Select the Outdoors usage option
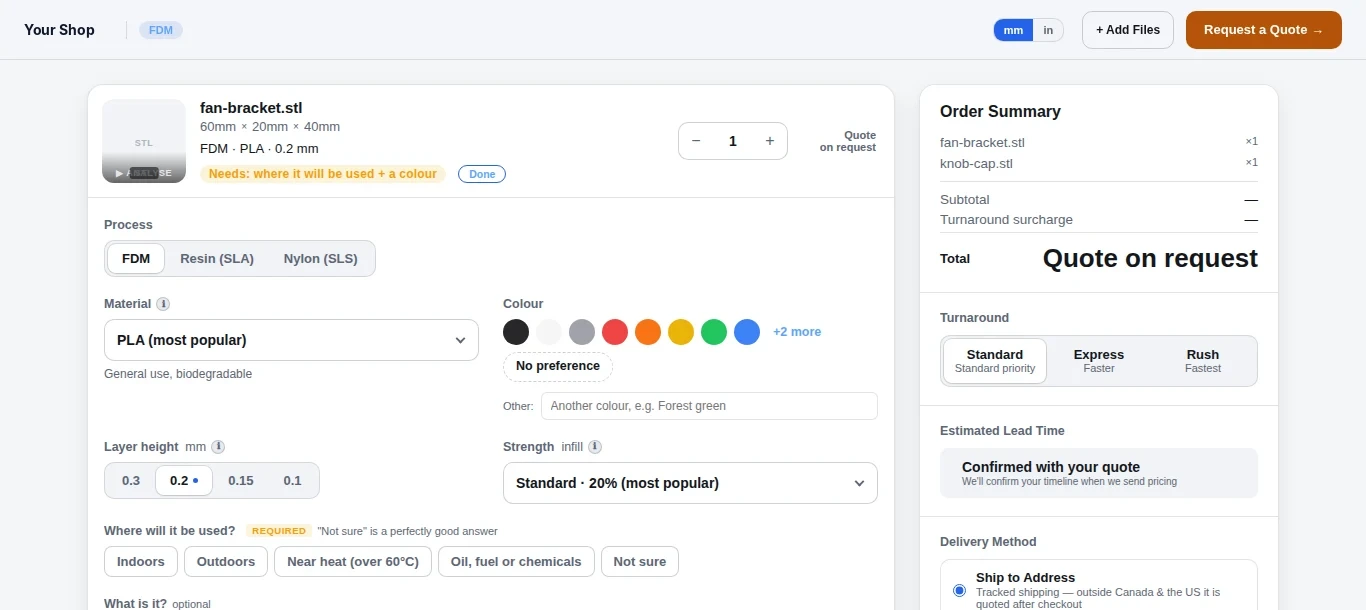This screenshot has width=1366, height=610. tap(226, 562)
